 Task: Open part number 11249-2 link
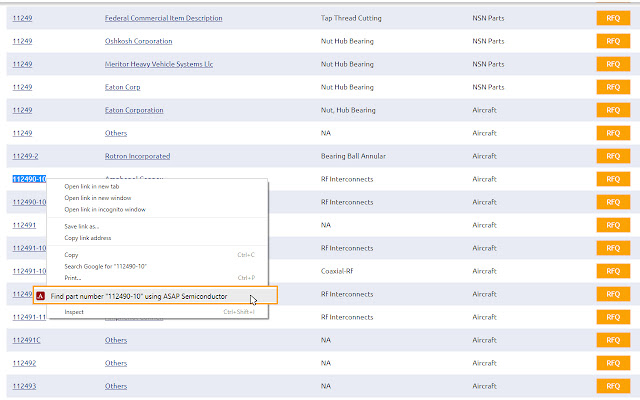point(25,156)
